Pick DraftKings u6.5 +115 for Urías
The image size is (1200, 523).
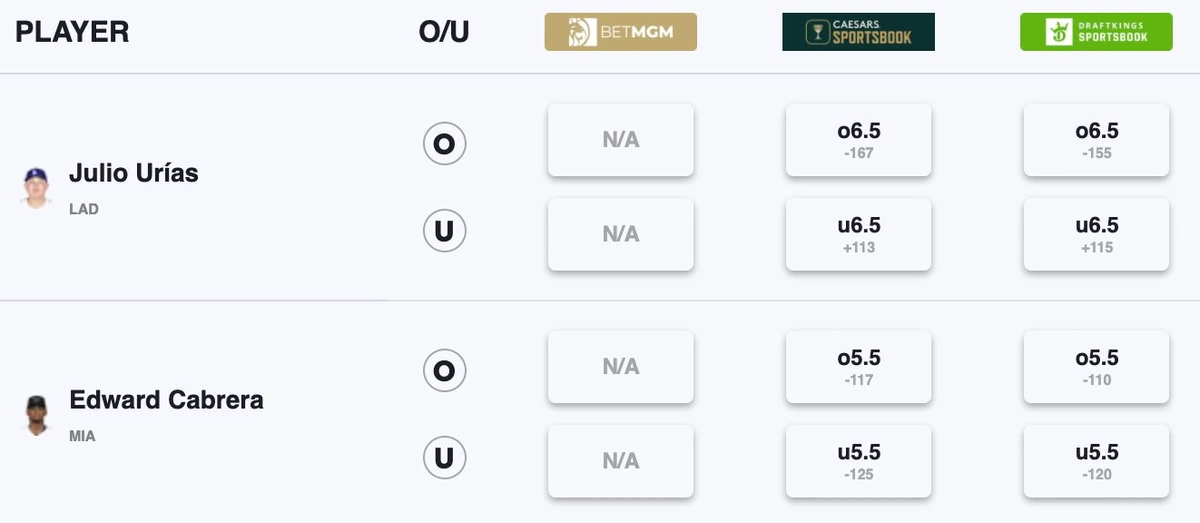click(1097, 234)
